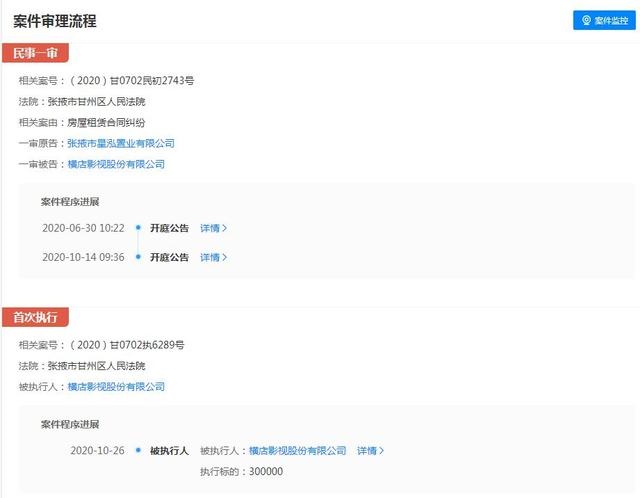Click the location pin icon in 案件监控
640x498 pixels.
587,20
